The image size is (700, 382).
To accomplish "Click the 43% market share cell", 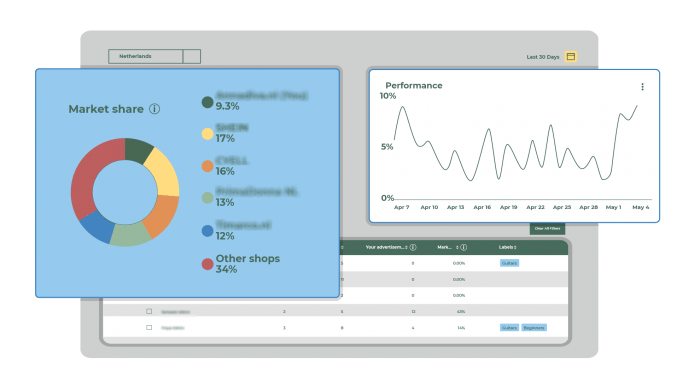I will 461,311.
